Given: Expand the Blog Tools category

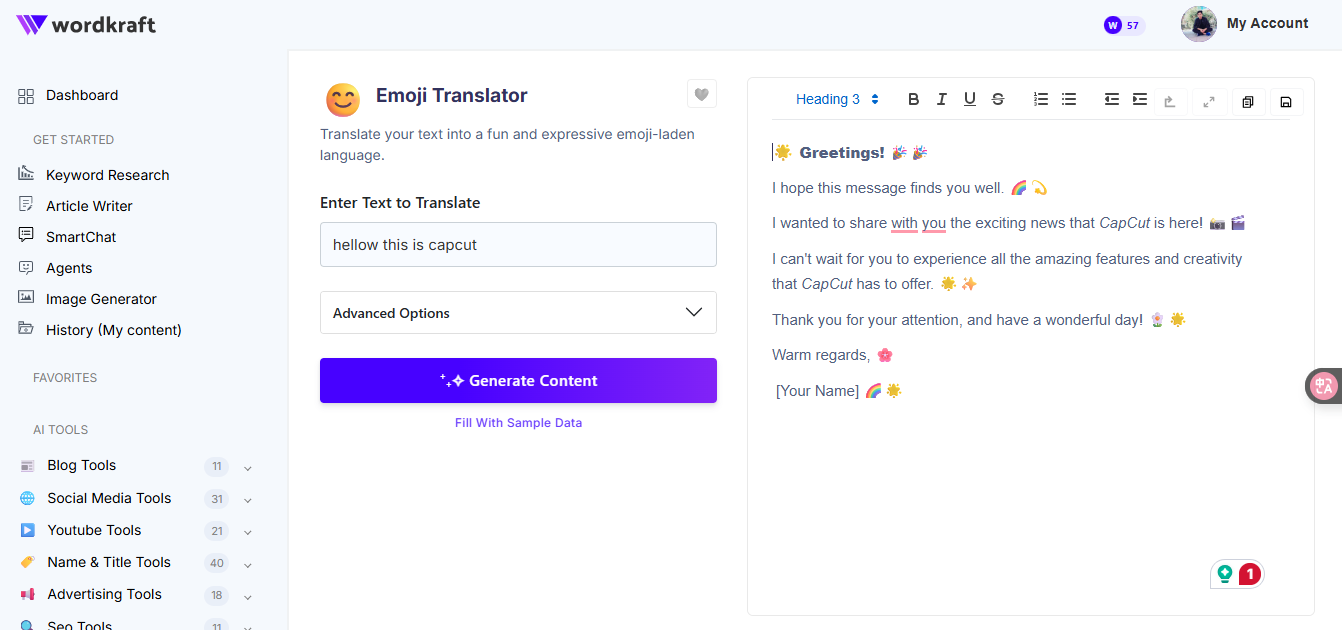Looking at the screenshot, I should point(247,467).
